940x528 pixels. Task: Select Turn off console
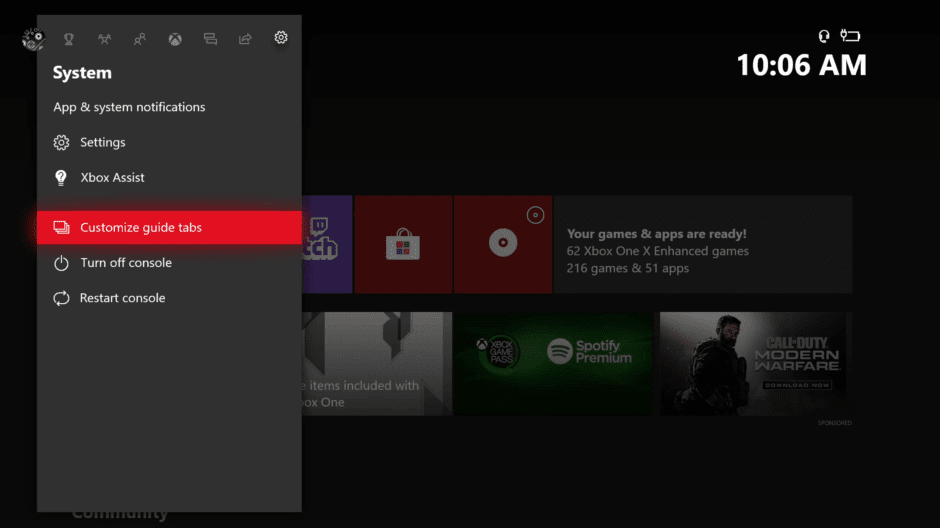126,263
